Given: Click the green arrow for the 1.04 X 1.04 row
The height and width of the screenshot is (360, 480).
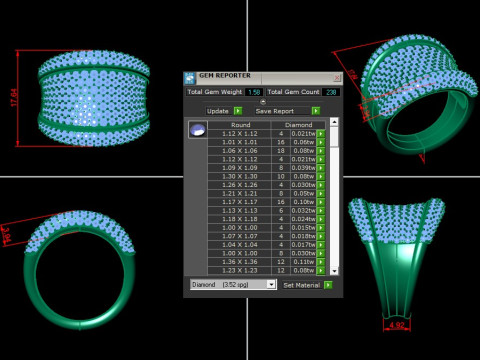Looking at the screenshot, I should point(321,245).
